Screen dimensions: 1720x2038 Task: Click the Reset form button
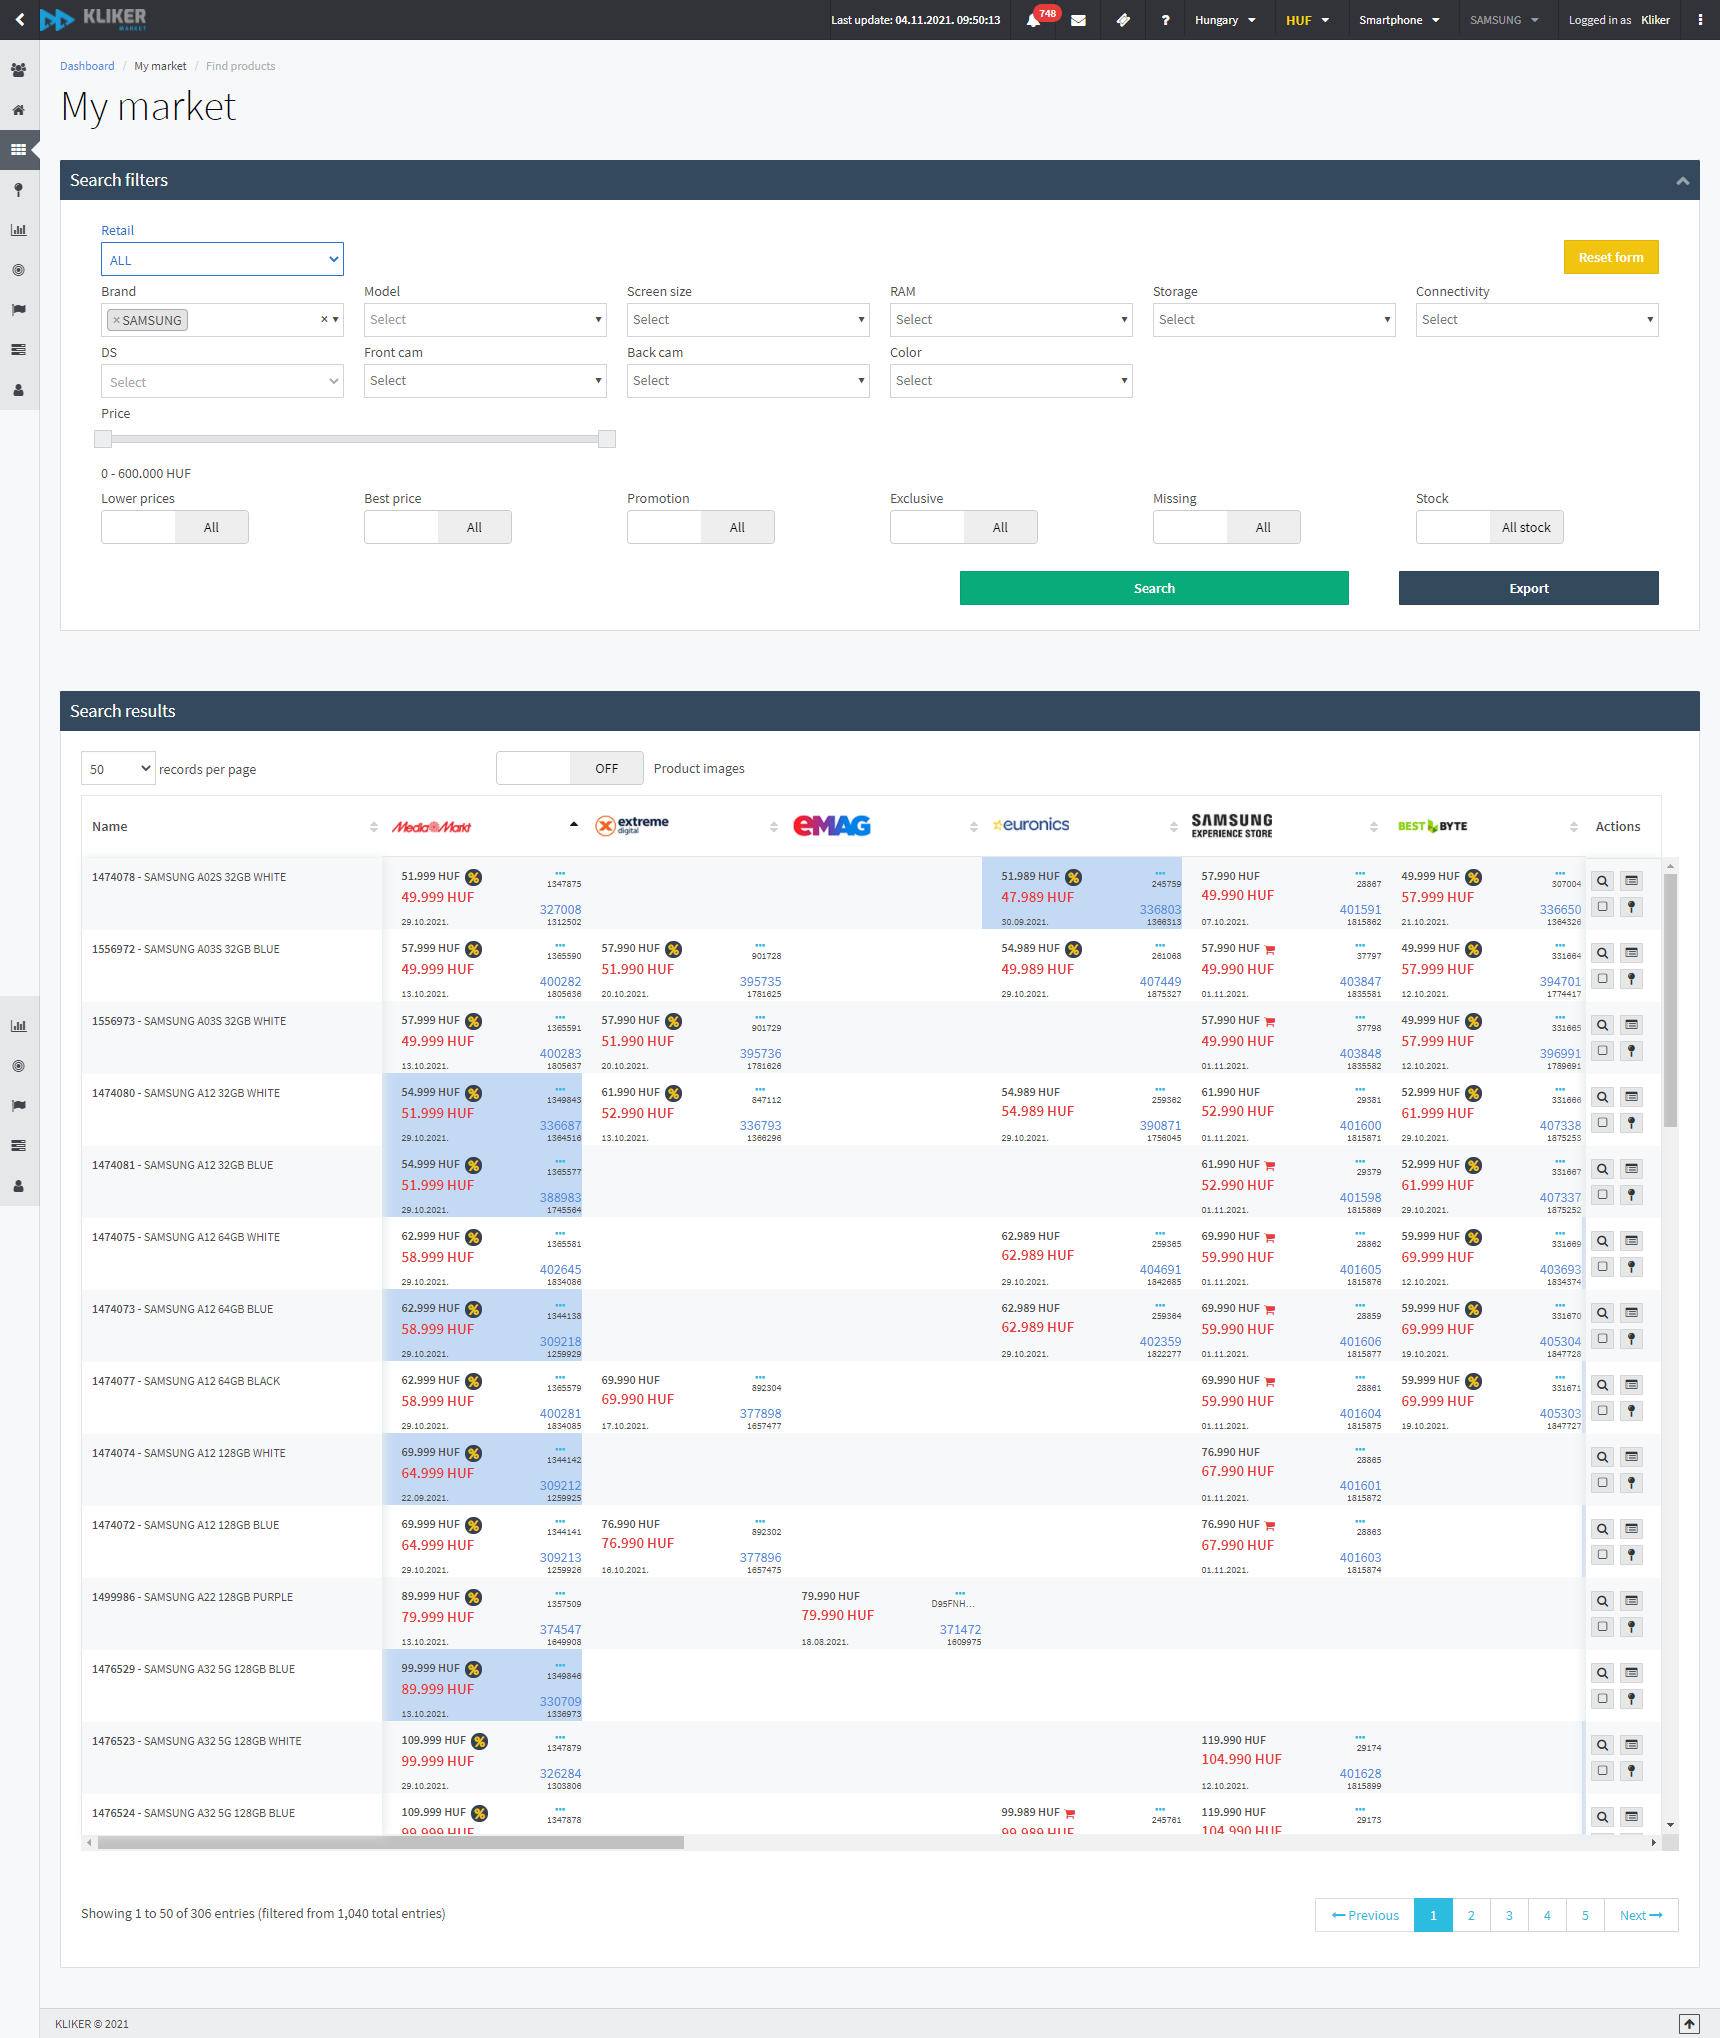pos(1611,257)
